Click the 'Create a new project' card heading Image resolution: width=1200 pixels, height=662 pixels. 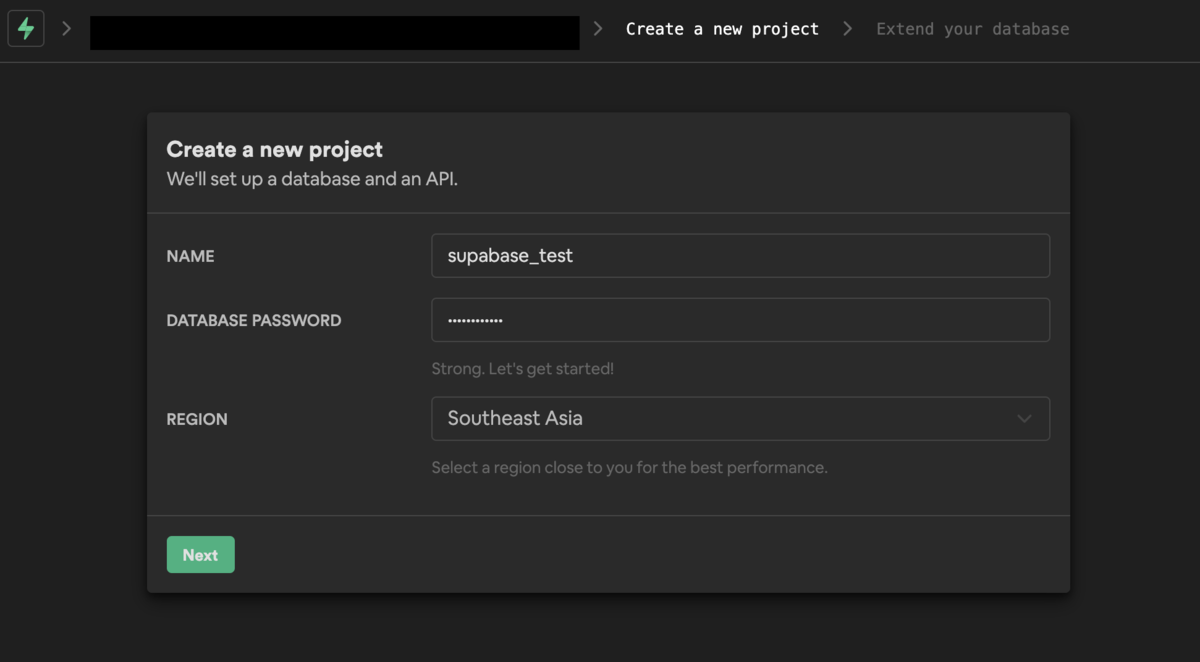[x=274, y=150]
